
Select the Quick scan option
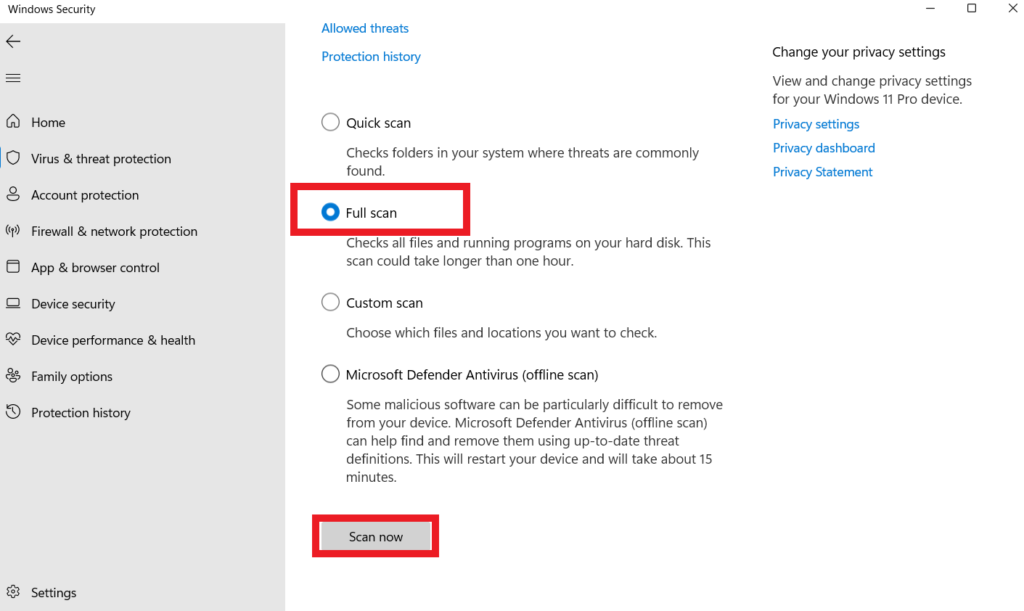(330, 122)
